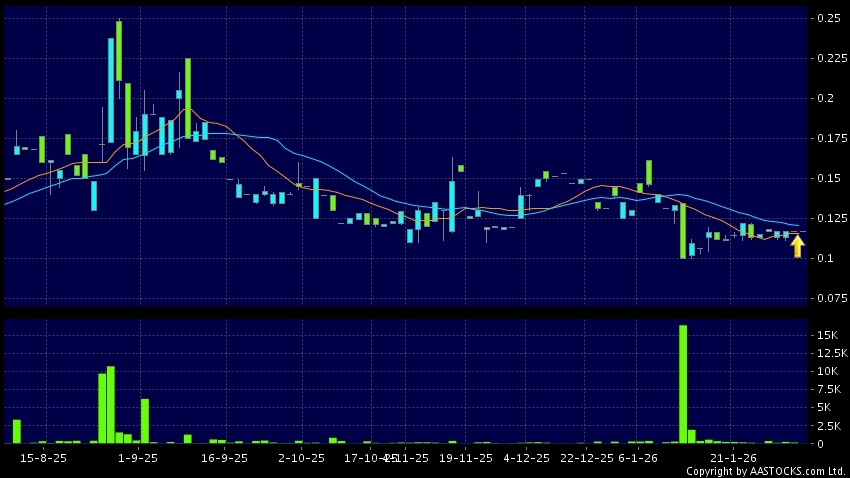Click the tallest green volume bar
The height and width of the screenshot is (478, 850).
pyautogui.click(x=683, y=384)
